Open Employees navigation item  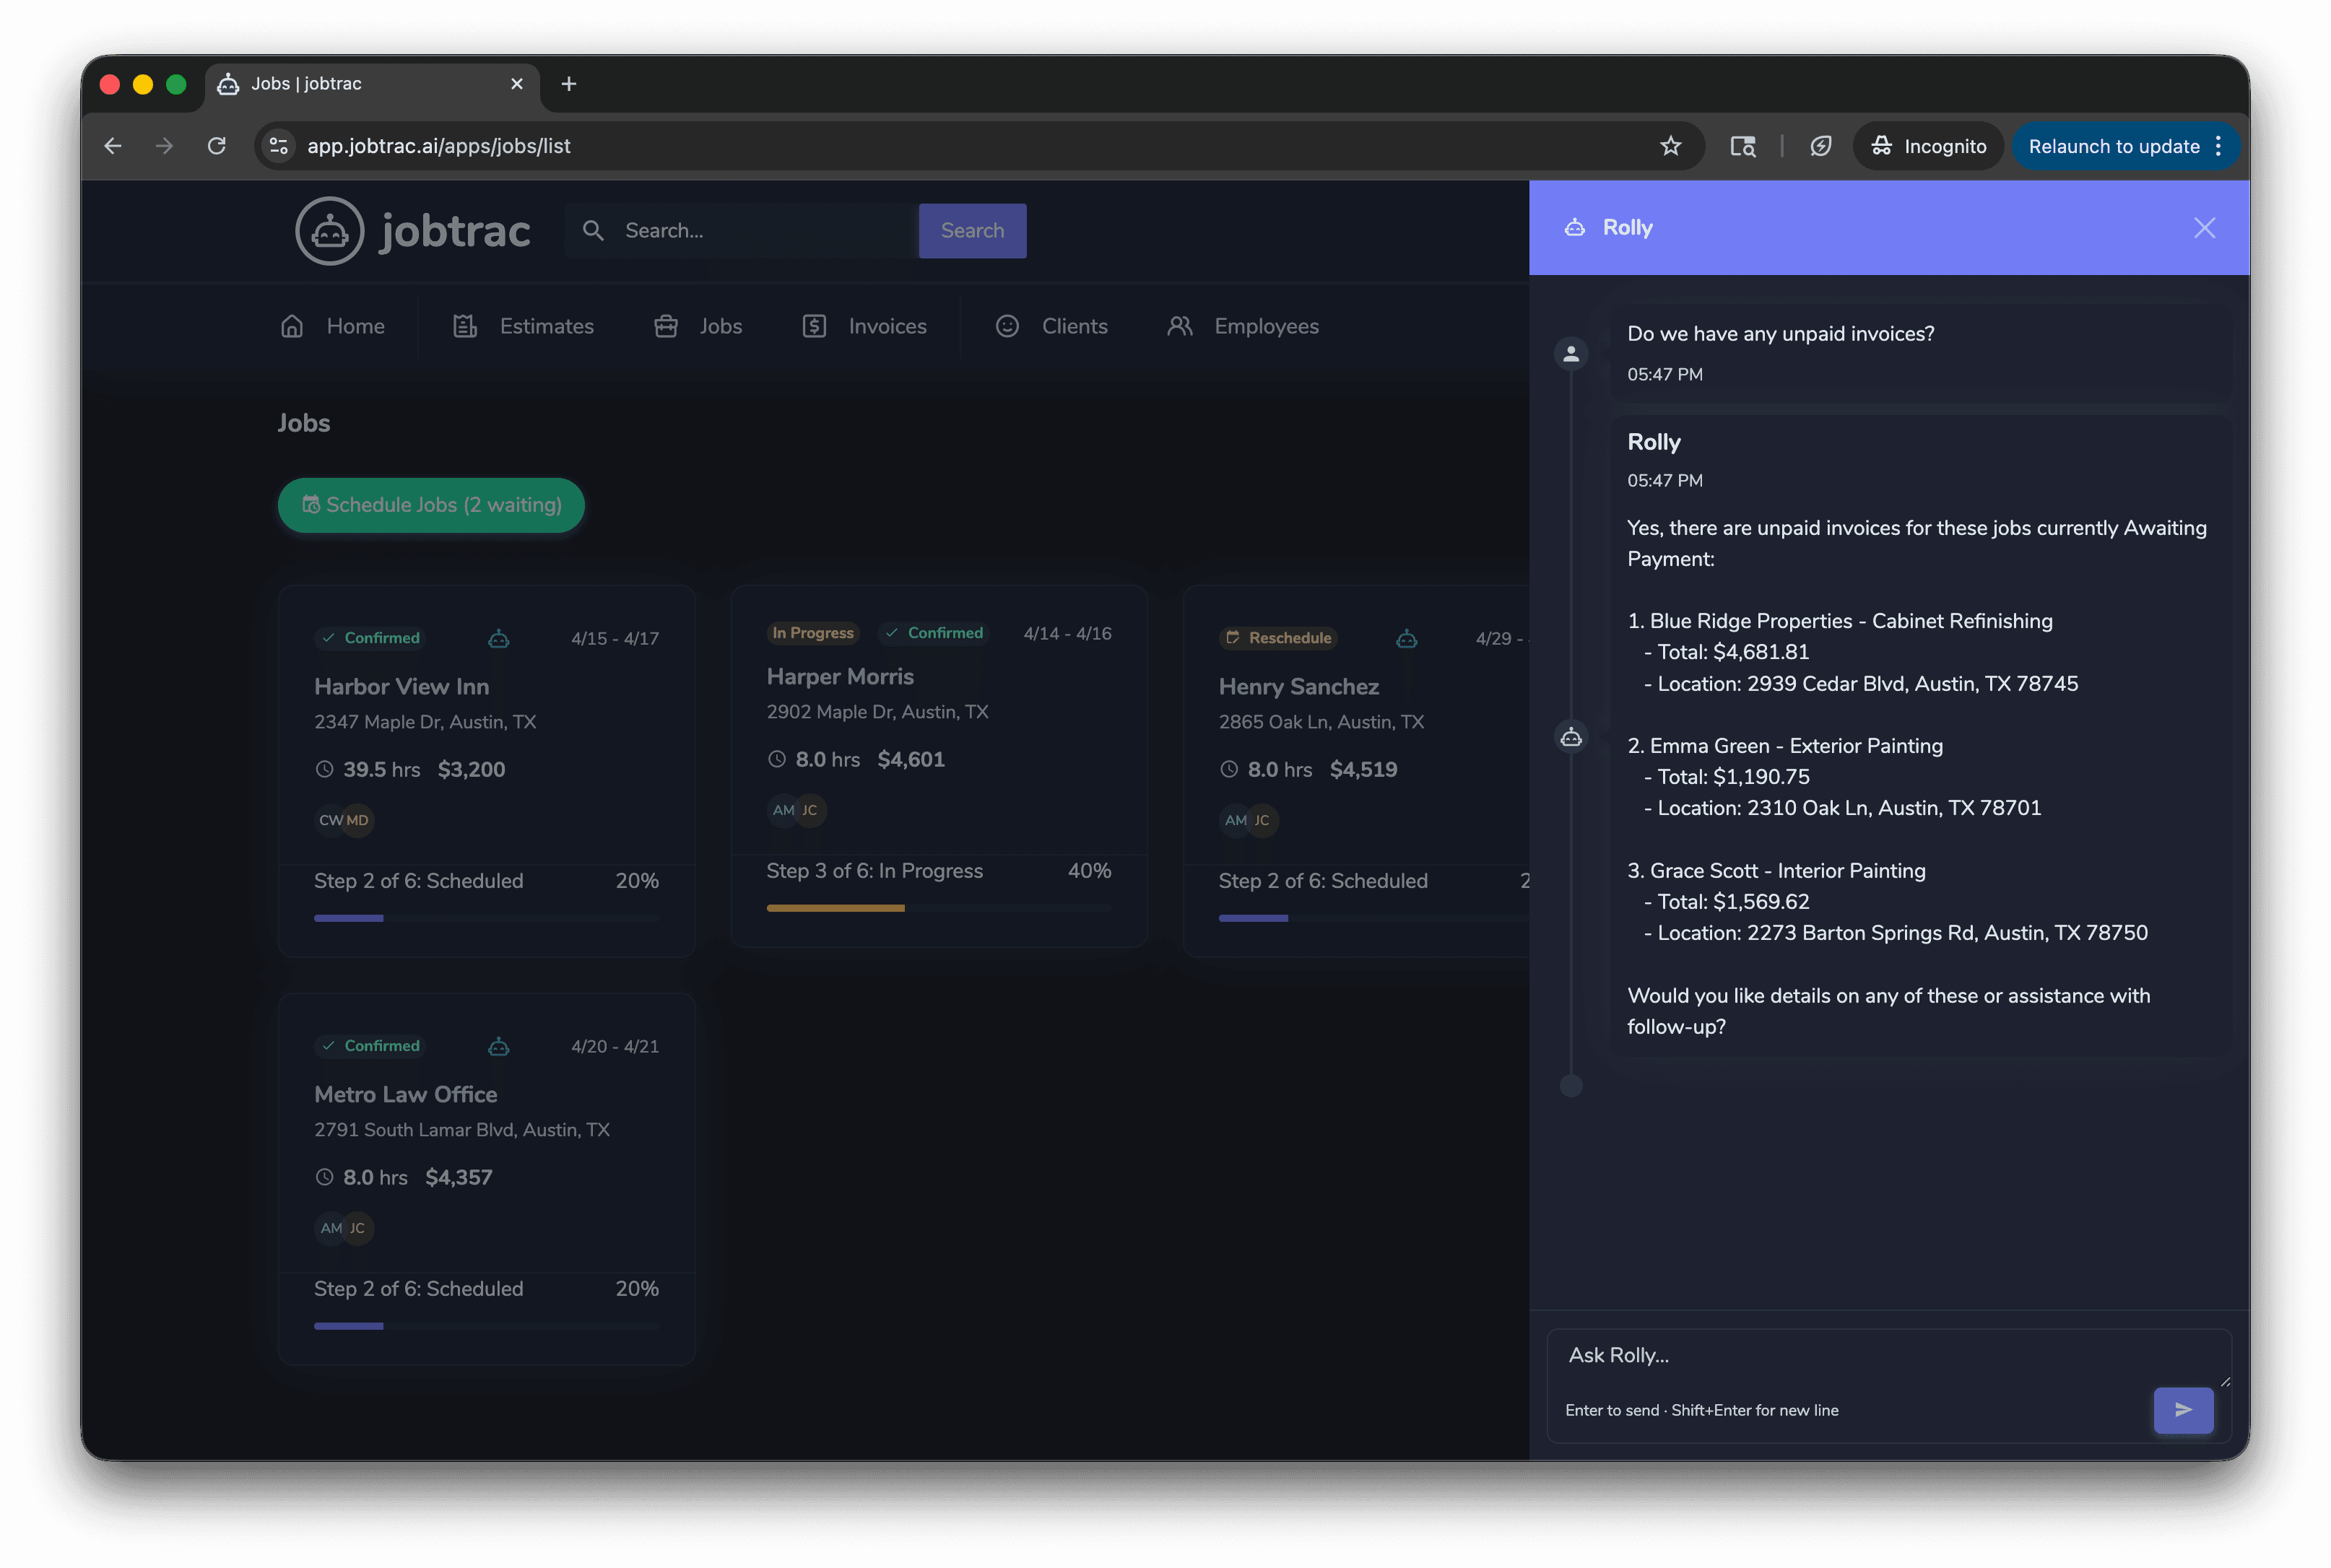pyautogui.click(x=1243, y=327)
